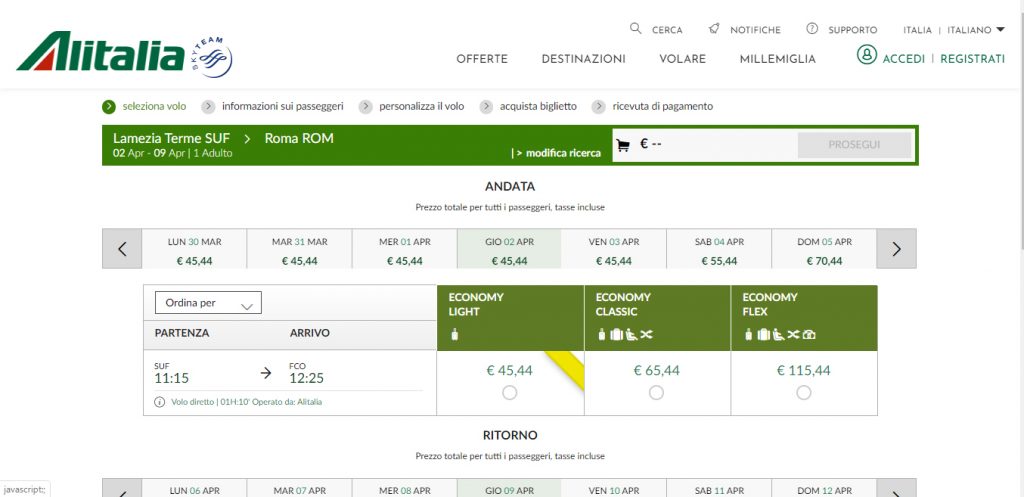
Task: Select the Economy Light €45,44 fare
Action: 510,393
